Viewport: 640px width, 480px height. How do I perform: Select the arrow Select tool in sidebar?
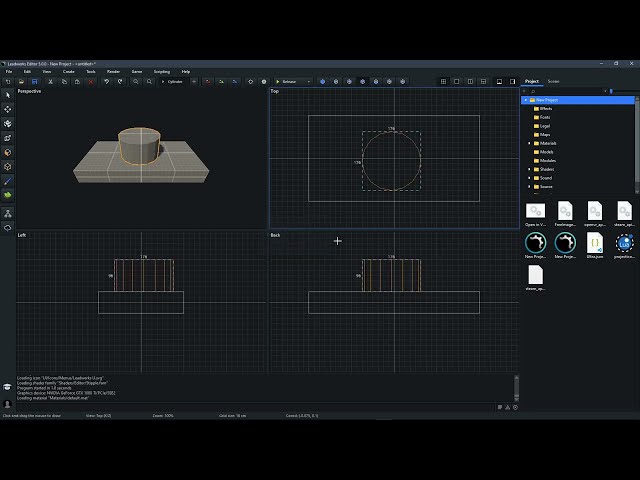coord(8,95)
